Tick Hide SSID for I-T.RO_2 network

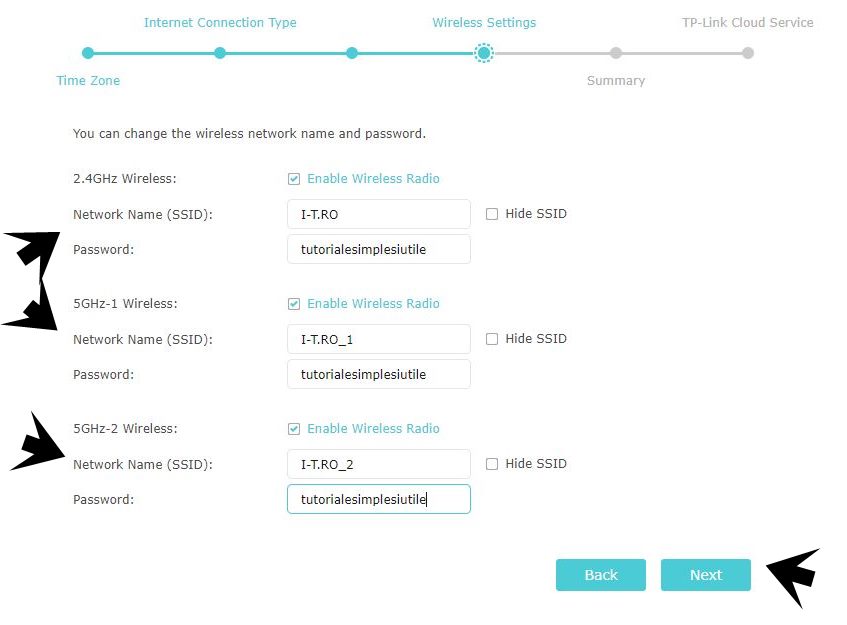tap(492, 464)
